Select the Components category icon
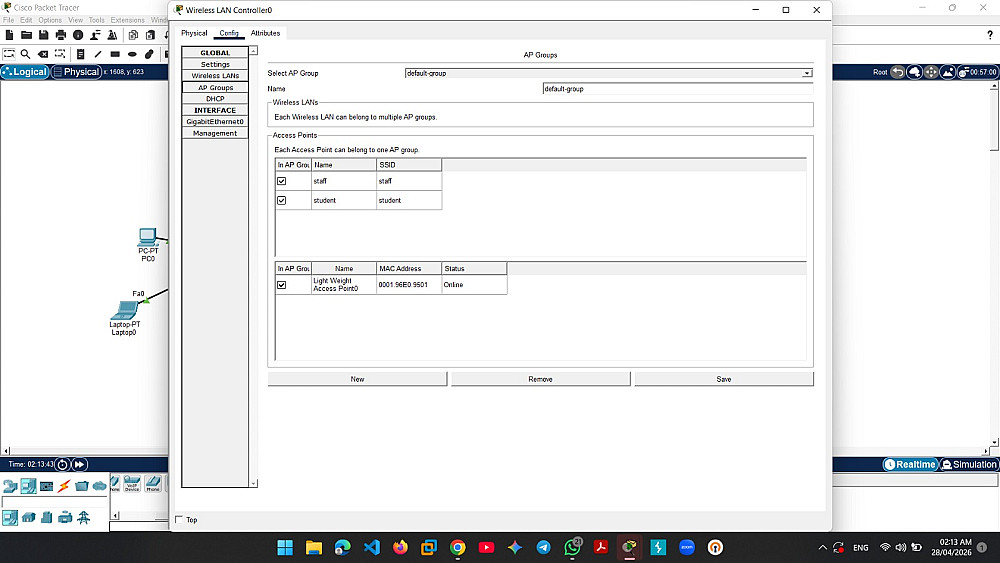The image size is (1000, 563). (46, 486)
